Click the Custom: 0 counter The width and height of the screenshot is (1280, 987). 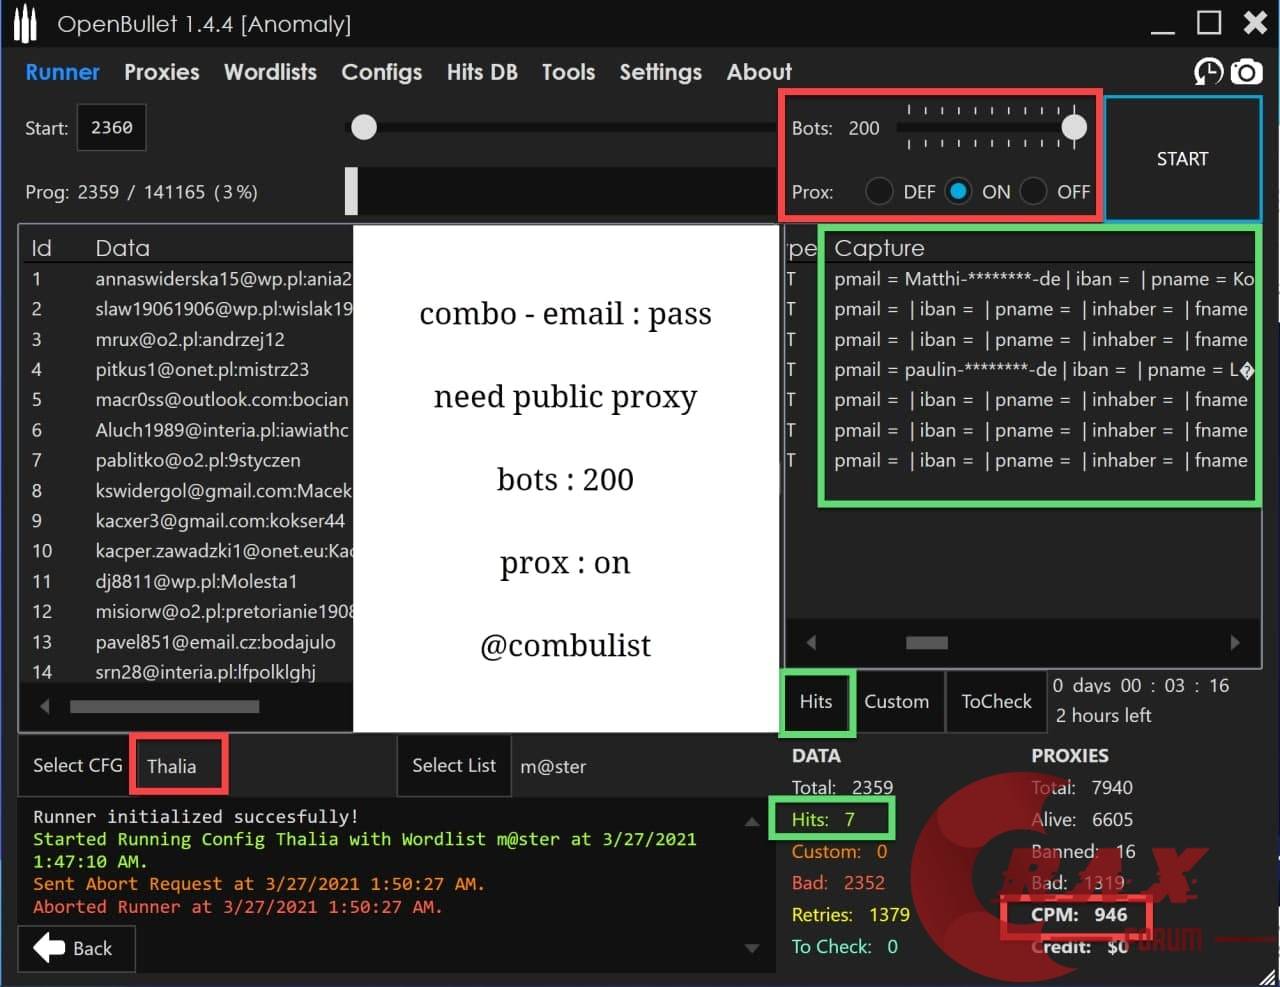(x=839, y=851)
